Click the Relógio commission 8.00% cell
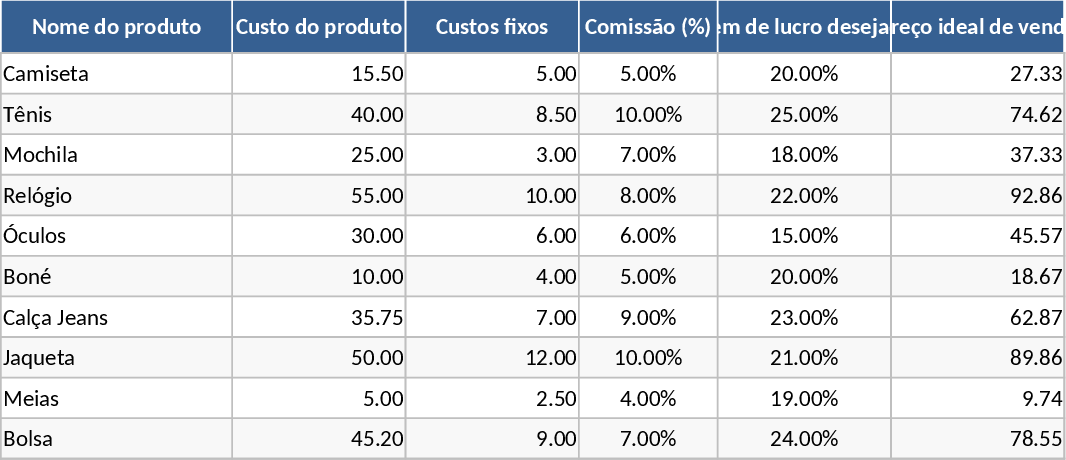 pos(648,196)
